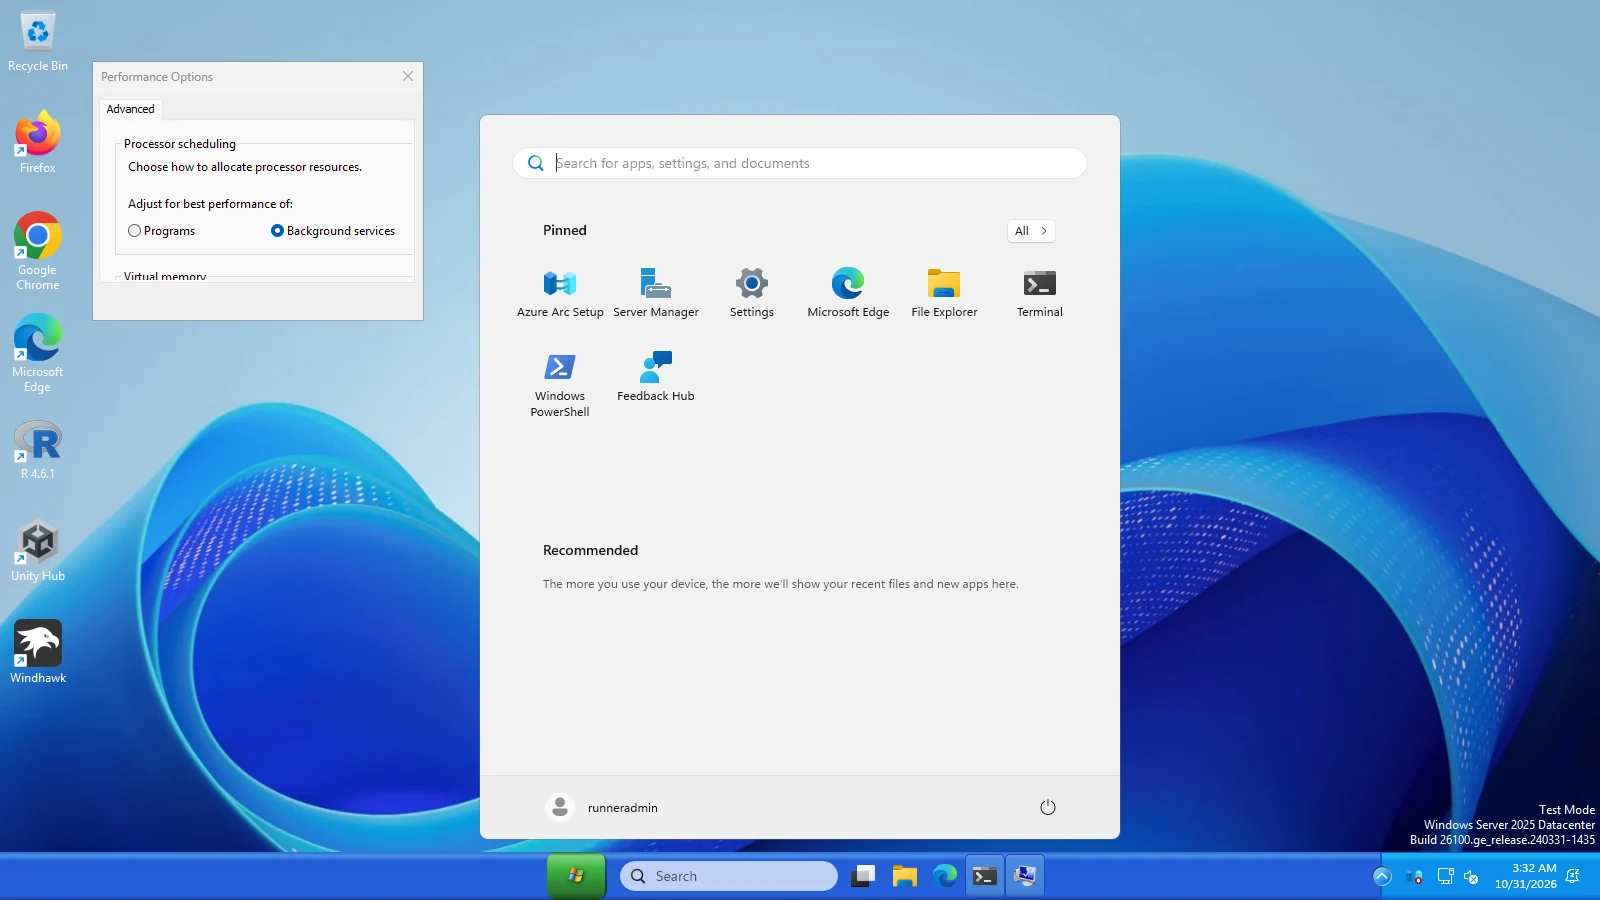The height and width of the screenshot is (900, 1600).
Task: Click the Start button on taskbar
Action: (x=576, y=876)
